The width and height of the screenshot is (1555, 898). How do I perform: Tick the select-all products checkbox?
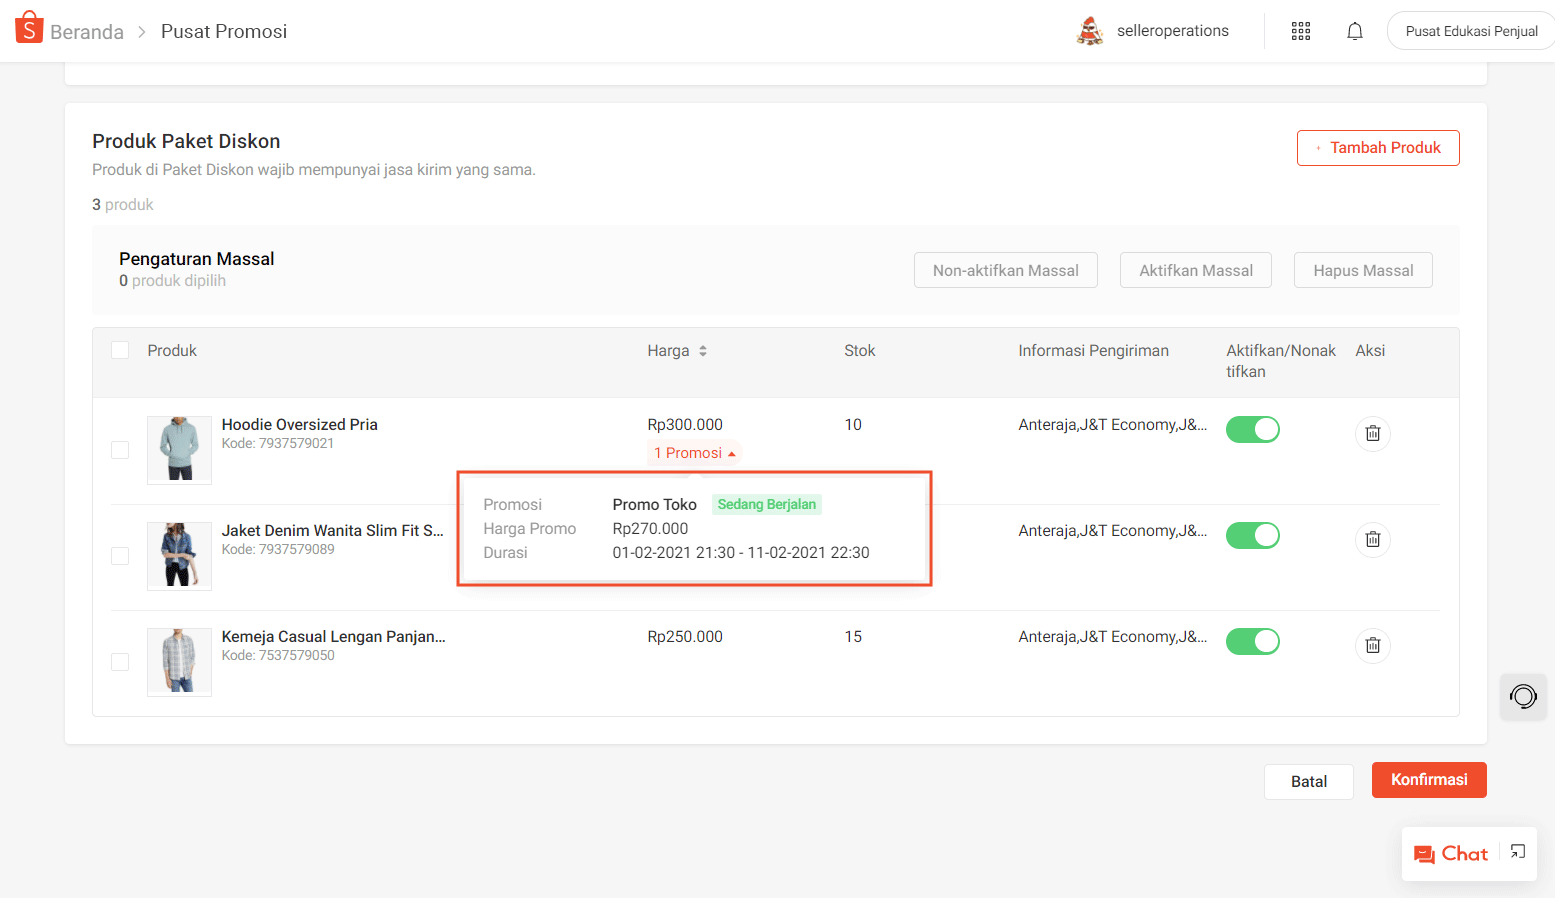pos(120,350)
